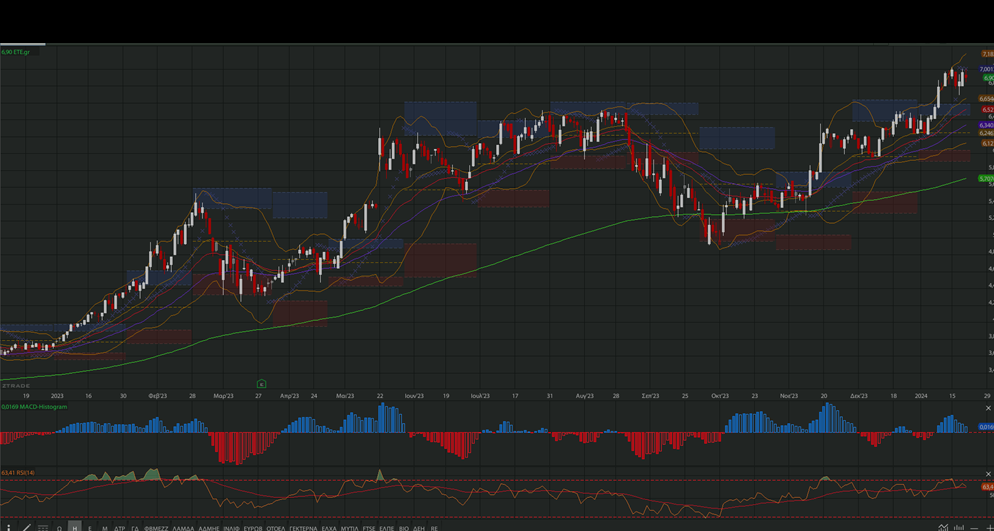Switch to the ΙΝΛΙΦ symbol tab
Image resolution: width=994 pixels, height=531 pixels.
(231, 528)
